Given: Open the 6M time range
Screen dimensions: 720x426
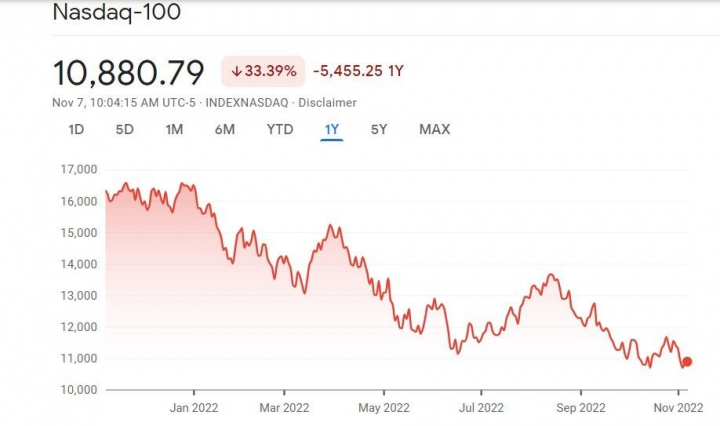Looking at the screenshot, I should (224, 129).
